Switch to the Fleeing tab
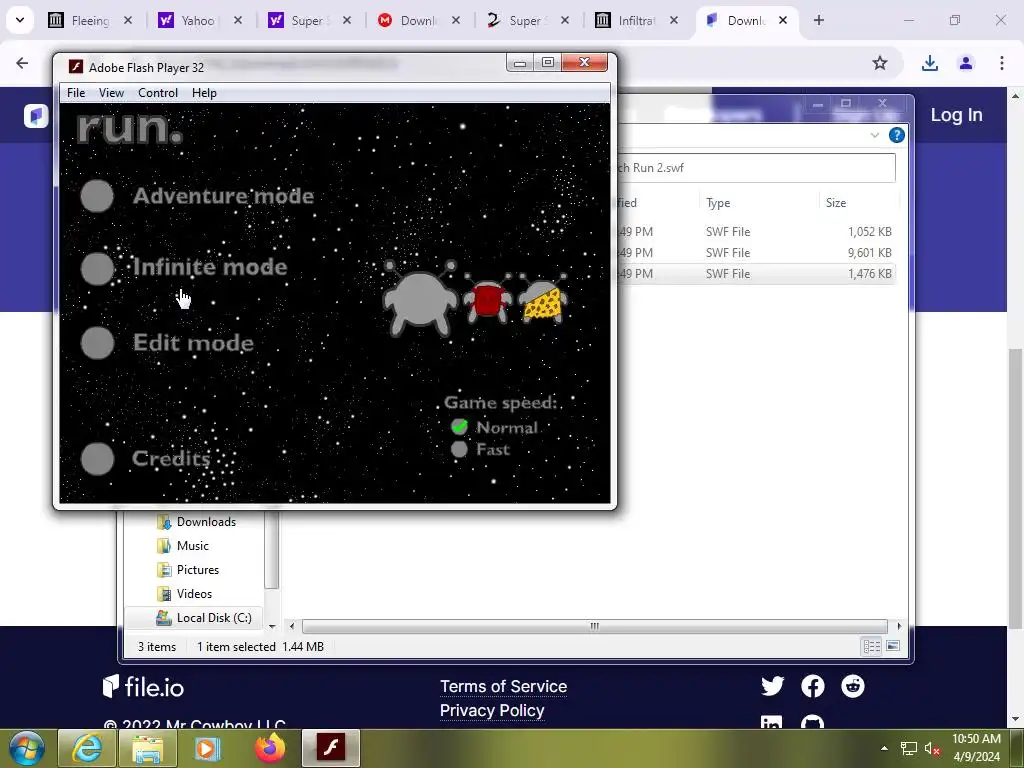 click(x=90, y=20)
